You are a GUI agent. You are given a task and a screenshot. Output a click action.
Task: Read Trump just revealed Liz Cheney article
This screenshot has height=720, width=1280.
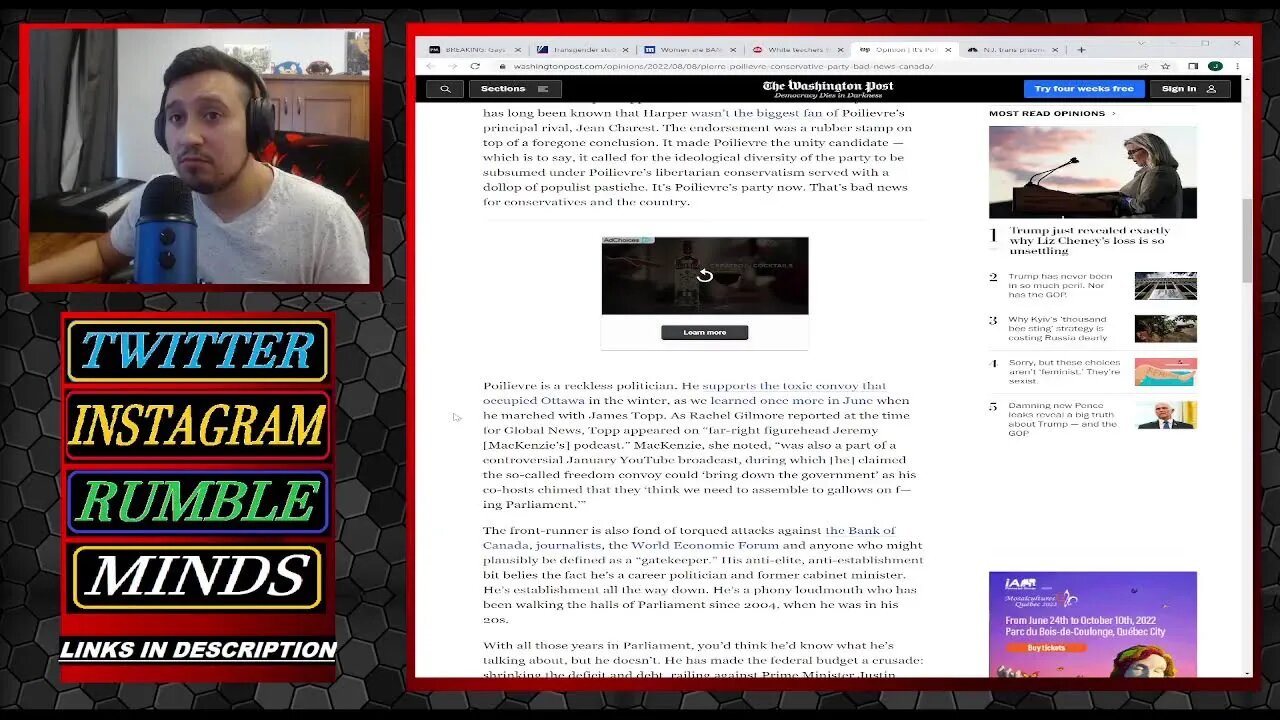(1089, 240)
